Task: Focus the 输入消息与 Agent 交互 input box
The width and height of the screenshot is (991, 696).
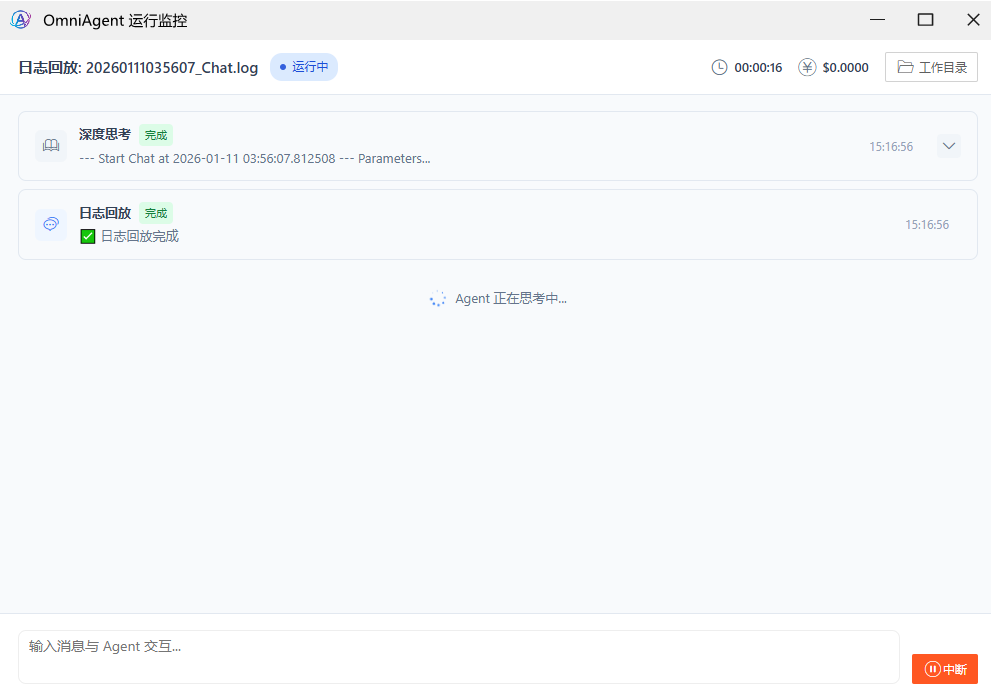Action: point(458,657)
